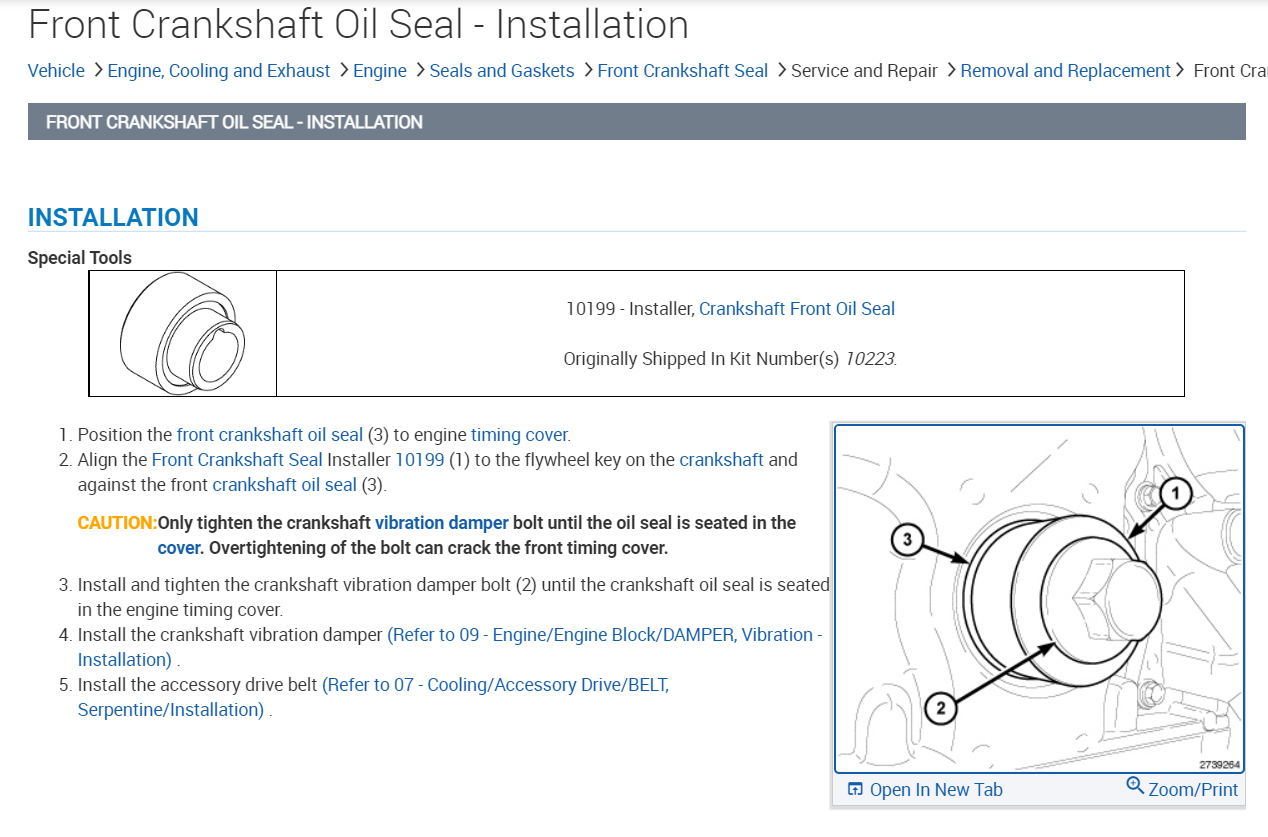The width and height of the screenshot is (1268, 837).
Task: Click the 10199 installer link in step 2
Action: [x=420, y=459]
